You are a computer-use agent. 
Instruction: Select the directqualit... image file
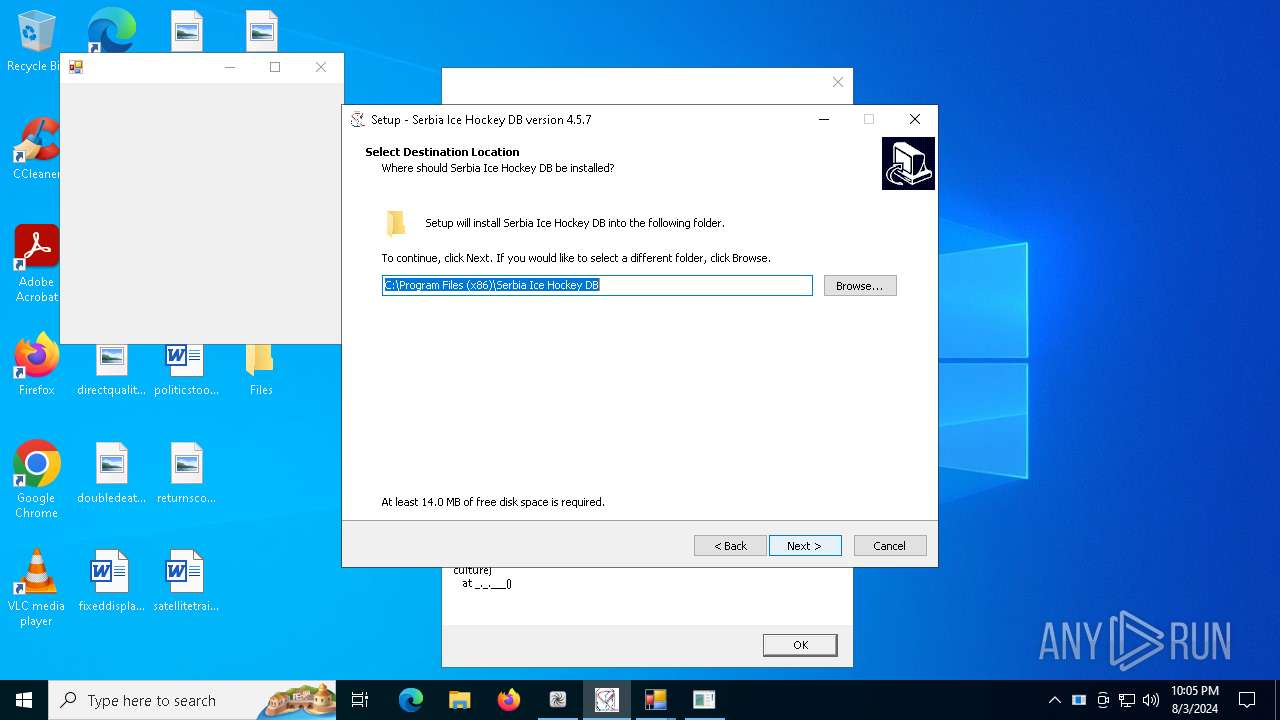[111, 368]
